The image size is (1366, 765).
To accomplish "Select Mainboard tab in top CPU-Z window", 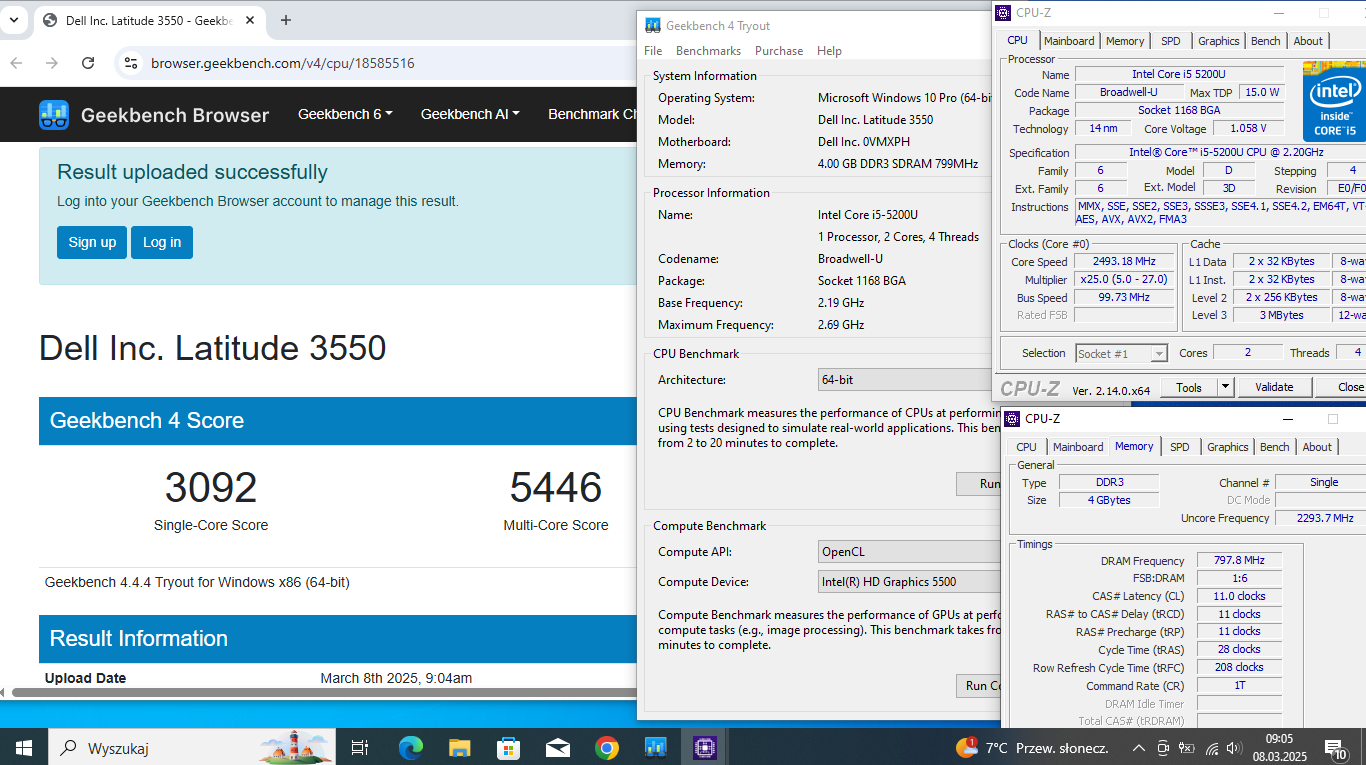I will coord(1069,41).
